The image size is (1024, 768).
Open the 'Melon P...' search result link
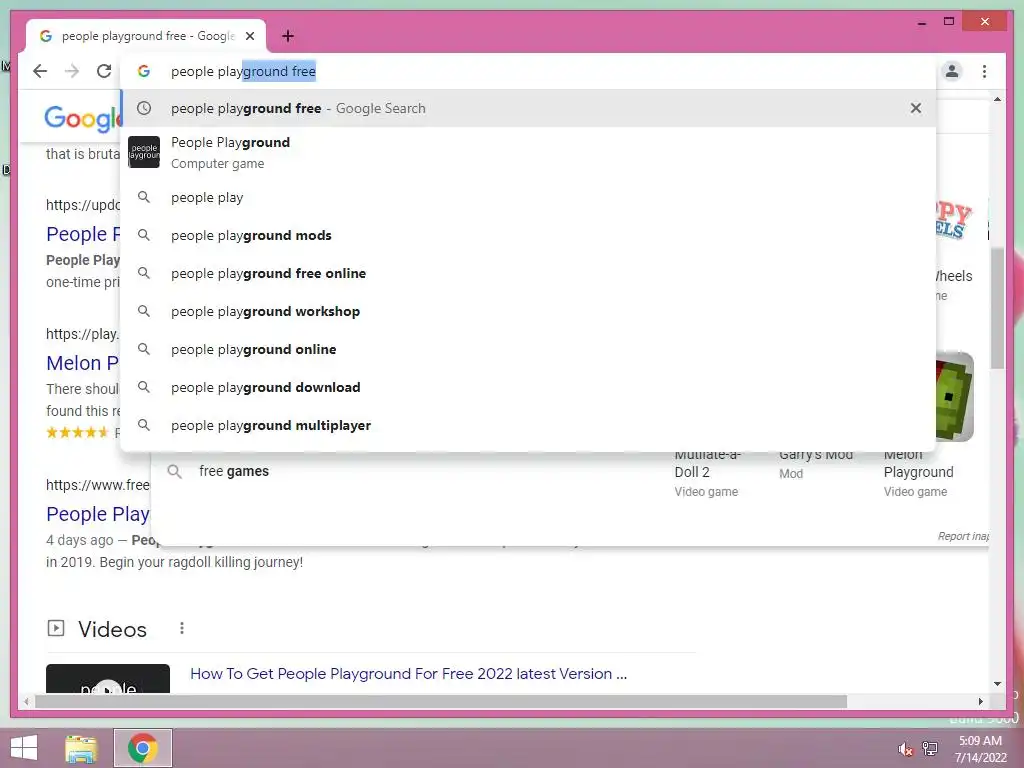pyautogui.click(x=82, y=363)
